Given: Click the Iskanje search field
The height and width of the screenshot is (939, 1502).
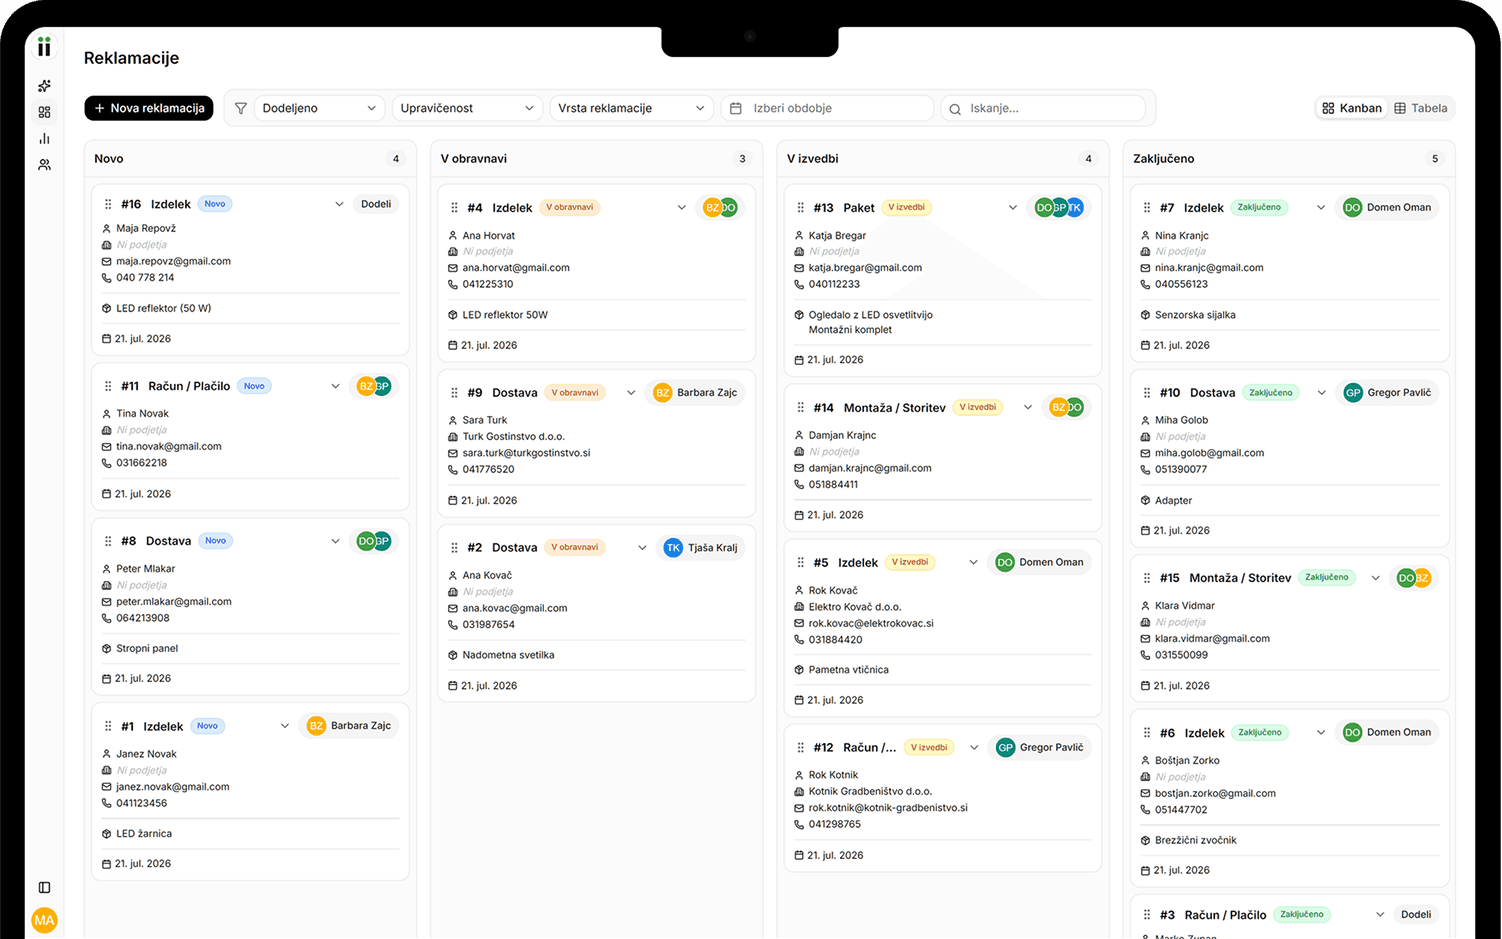Looking at the screenshot, I should [1043, 108].
